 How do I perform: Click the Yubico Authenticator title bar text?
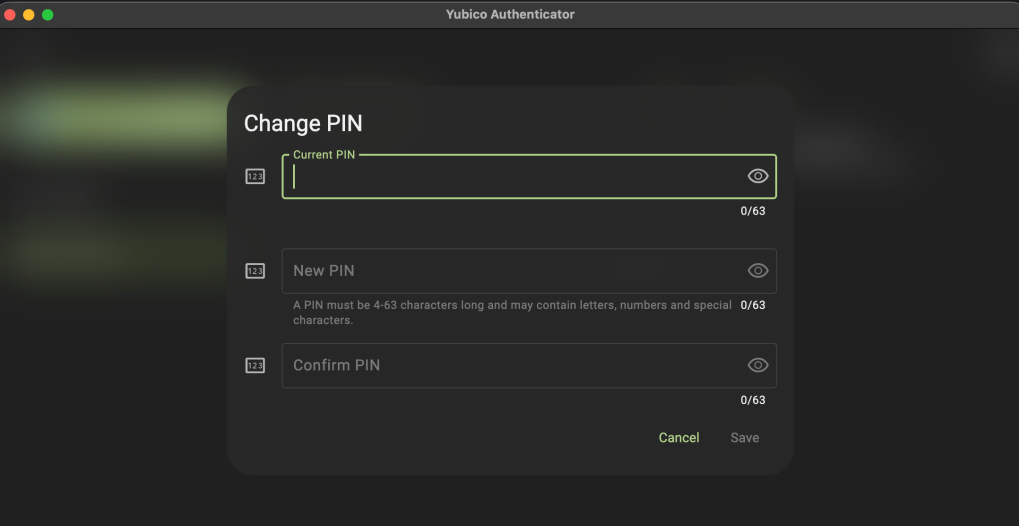[510, 14]
